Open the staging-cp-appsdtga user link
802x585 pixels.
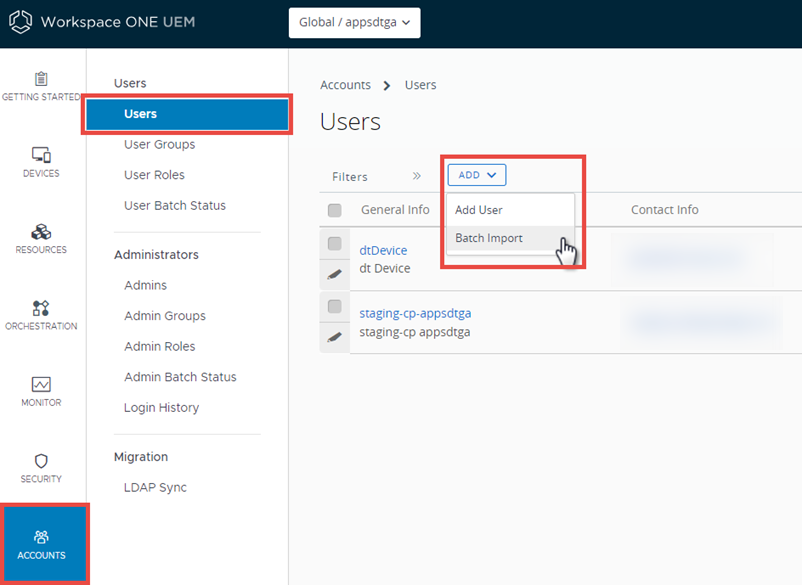click(x=415, y=313)
